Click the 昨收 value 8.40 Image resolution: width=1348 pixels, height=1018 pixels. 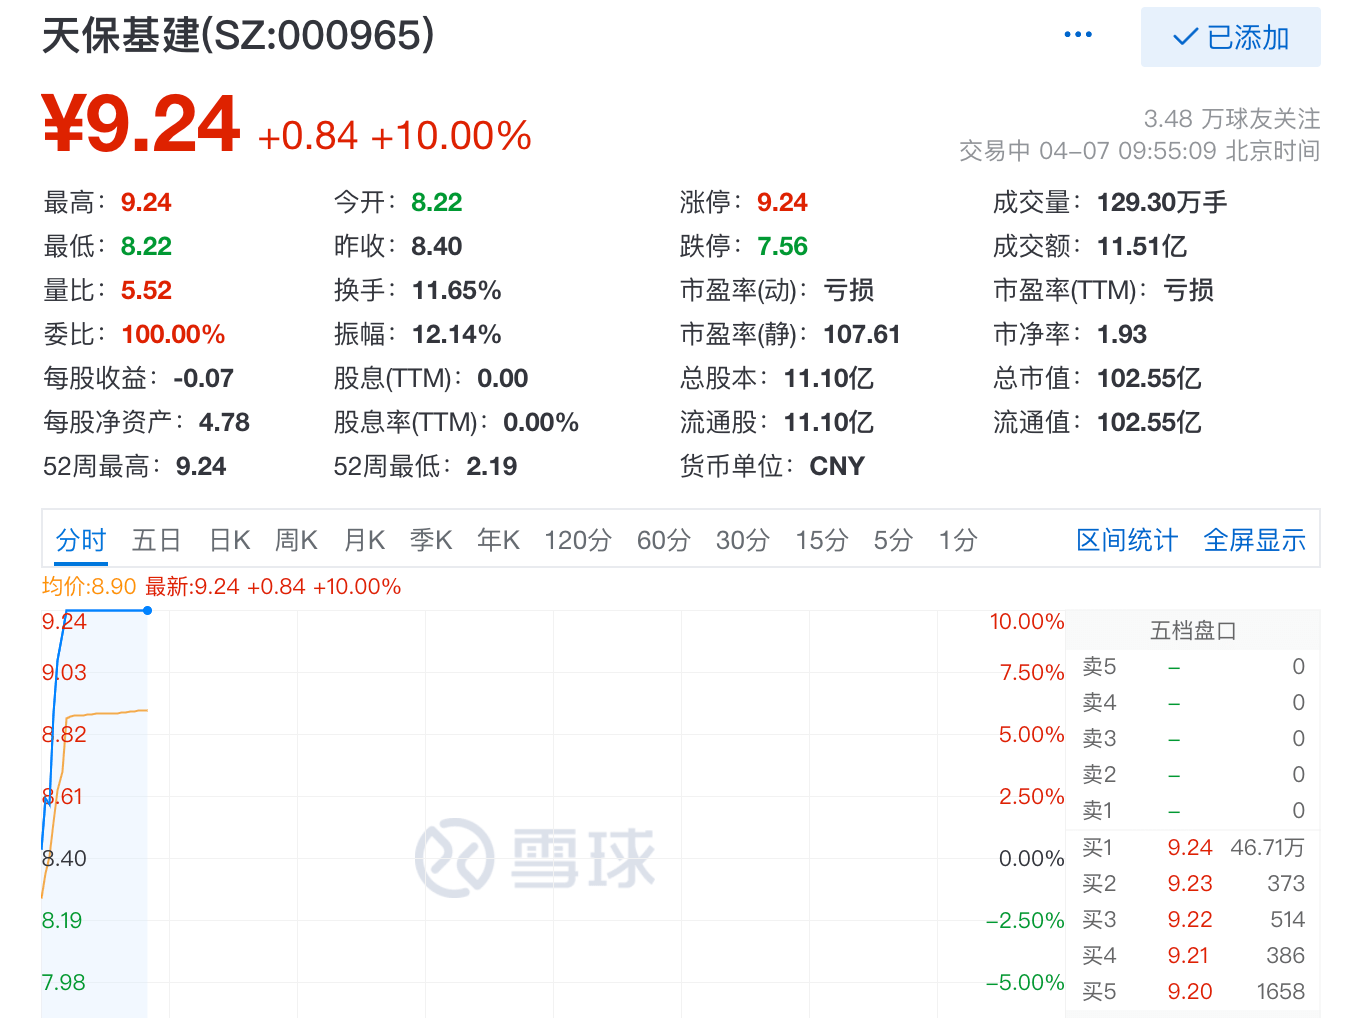[437, 246]
